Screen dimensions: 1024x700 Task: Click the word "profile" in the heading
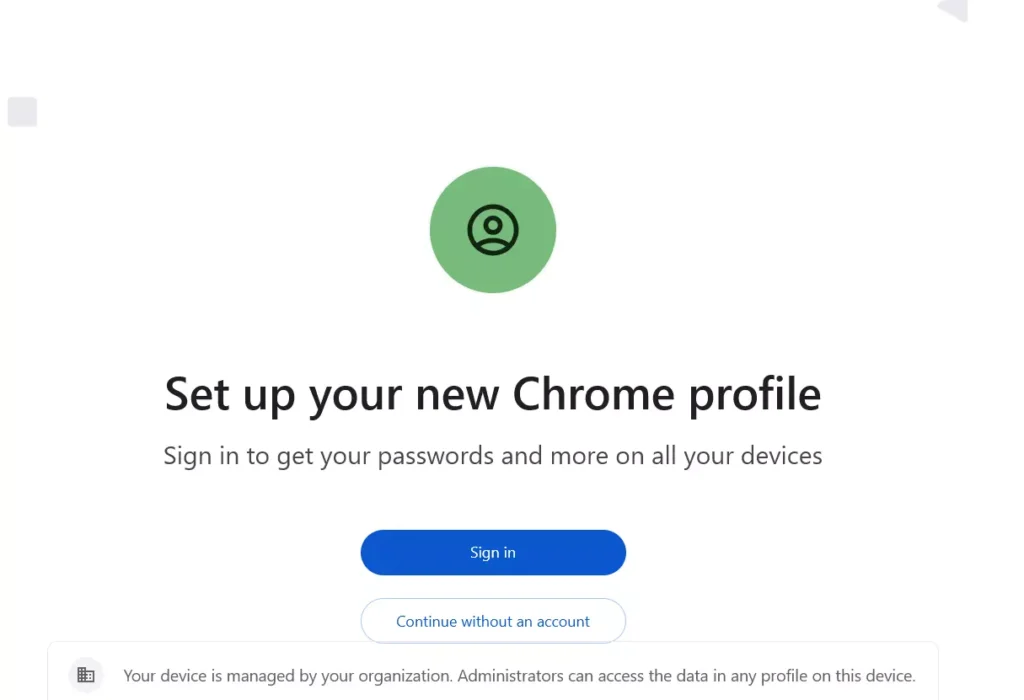[754, 393]
